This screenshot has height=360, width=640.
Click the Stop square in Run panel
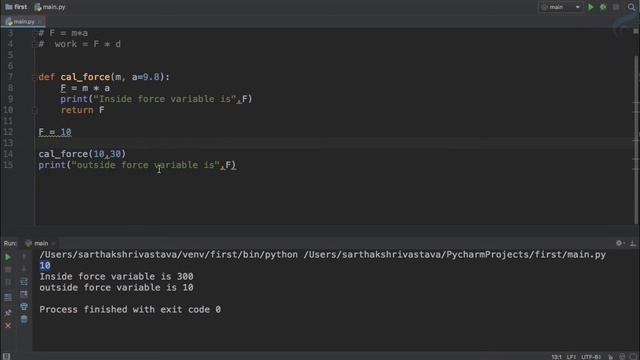click(8, 269)
